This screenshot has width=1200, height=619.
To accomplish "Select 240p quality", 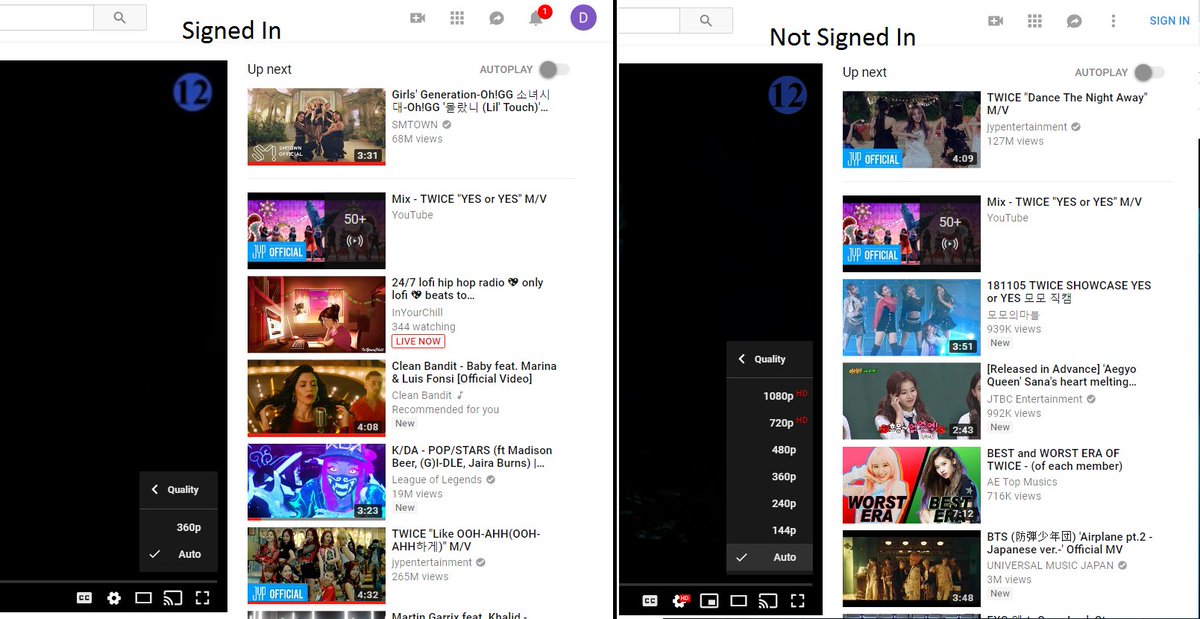I will pyautogui.click(x=770, y=504).
